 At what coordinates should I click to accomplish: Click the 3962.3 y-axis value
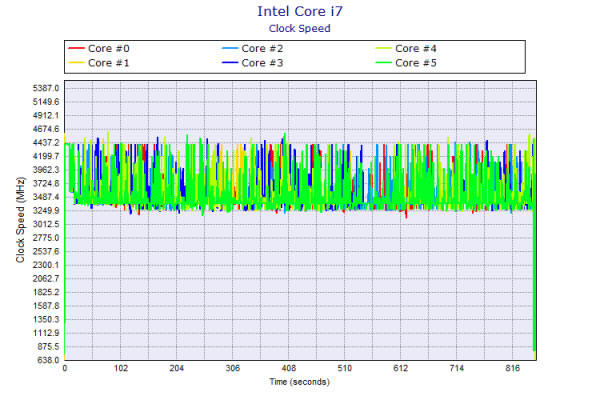[46, 170]
